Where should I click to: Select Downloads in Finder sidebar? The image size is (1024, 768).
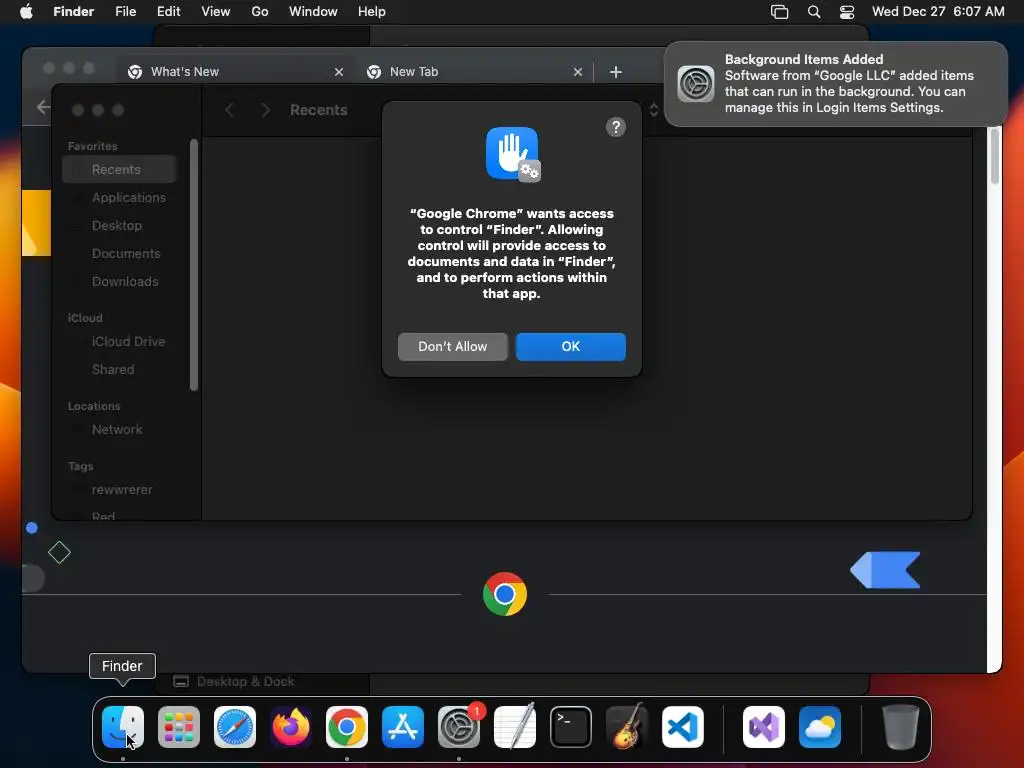tap(120, 282)
